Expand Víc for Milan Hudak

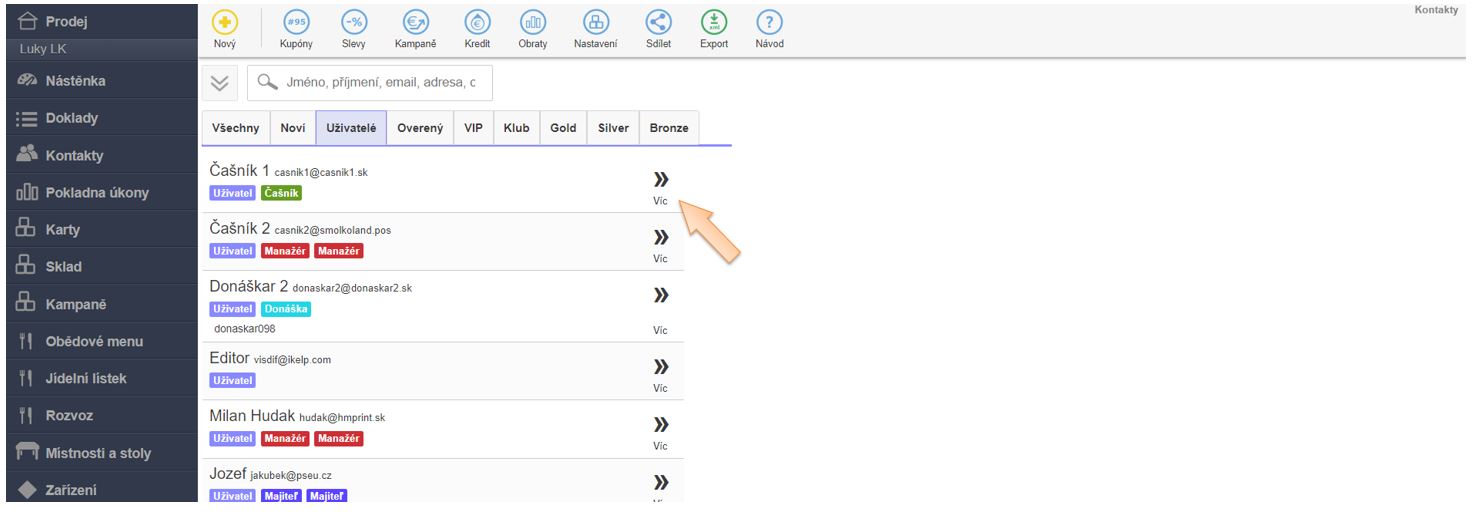click(660, 424)
